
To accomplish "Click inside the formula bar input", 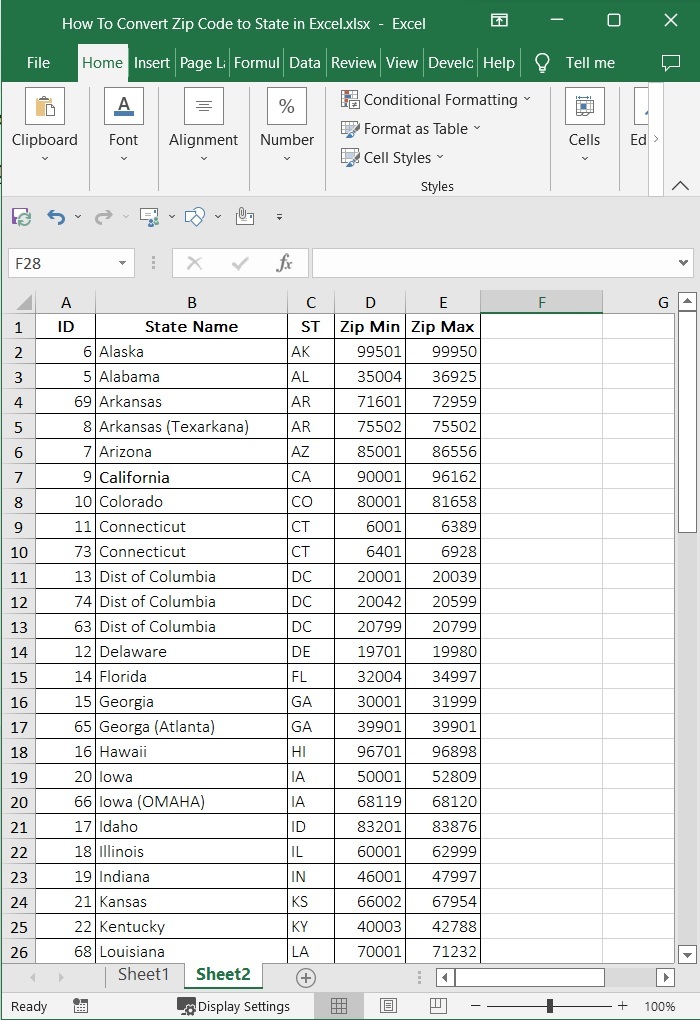I will coord(493,263).
